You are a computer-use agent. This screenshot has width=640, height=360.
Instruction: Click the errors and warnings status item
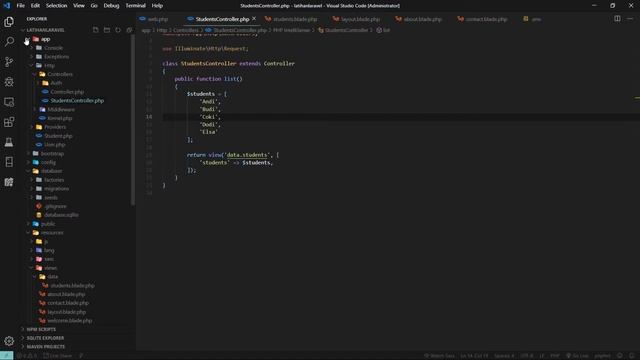(x=27, y=356)
